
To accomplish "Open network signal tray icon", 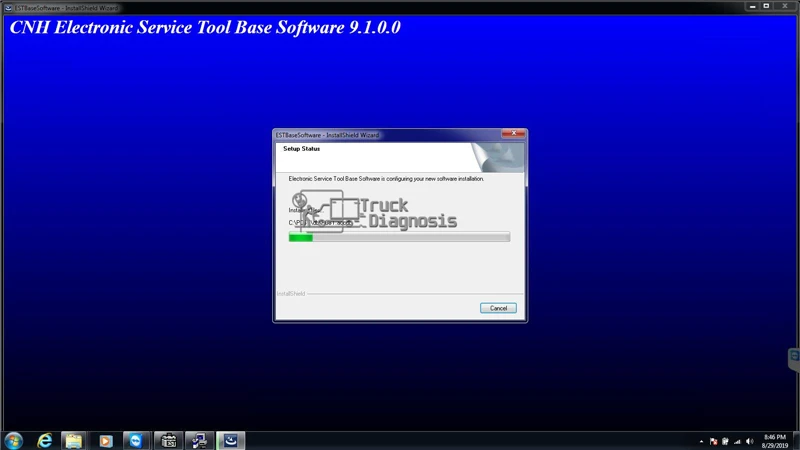I will pos(737,442).
